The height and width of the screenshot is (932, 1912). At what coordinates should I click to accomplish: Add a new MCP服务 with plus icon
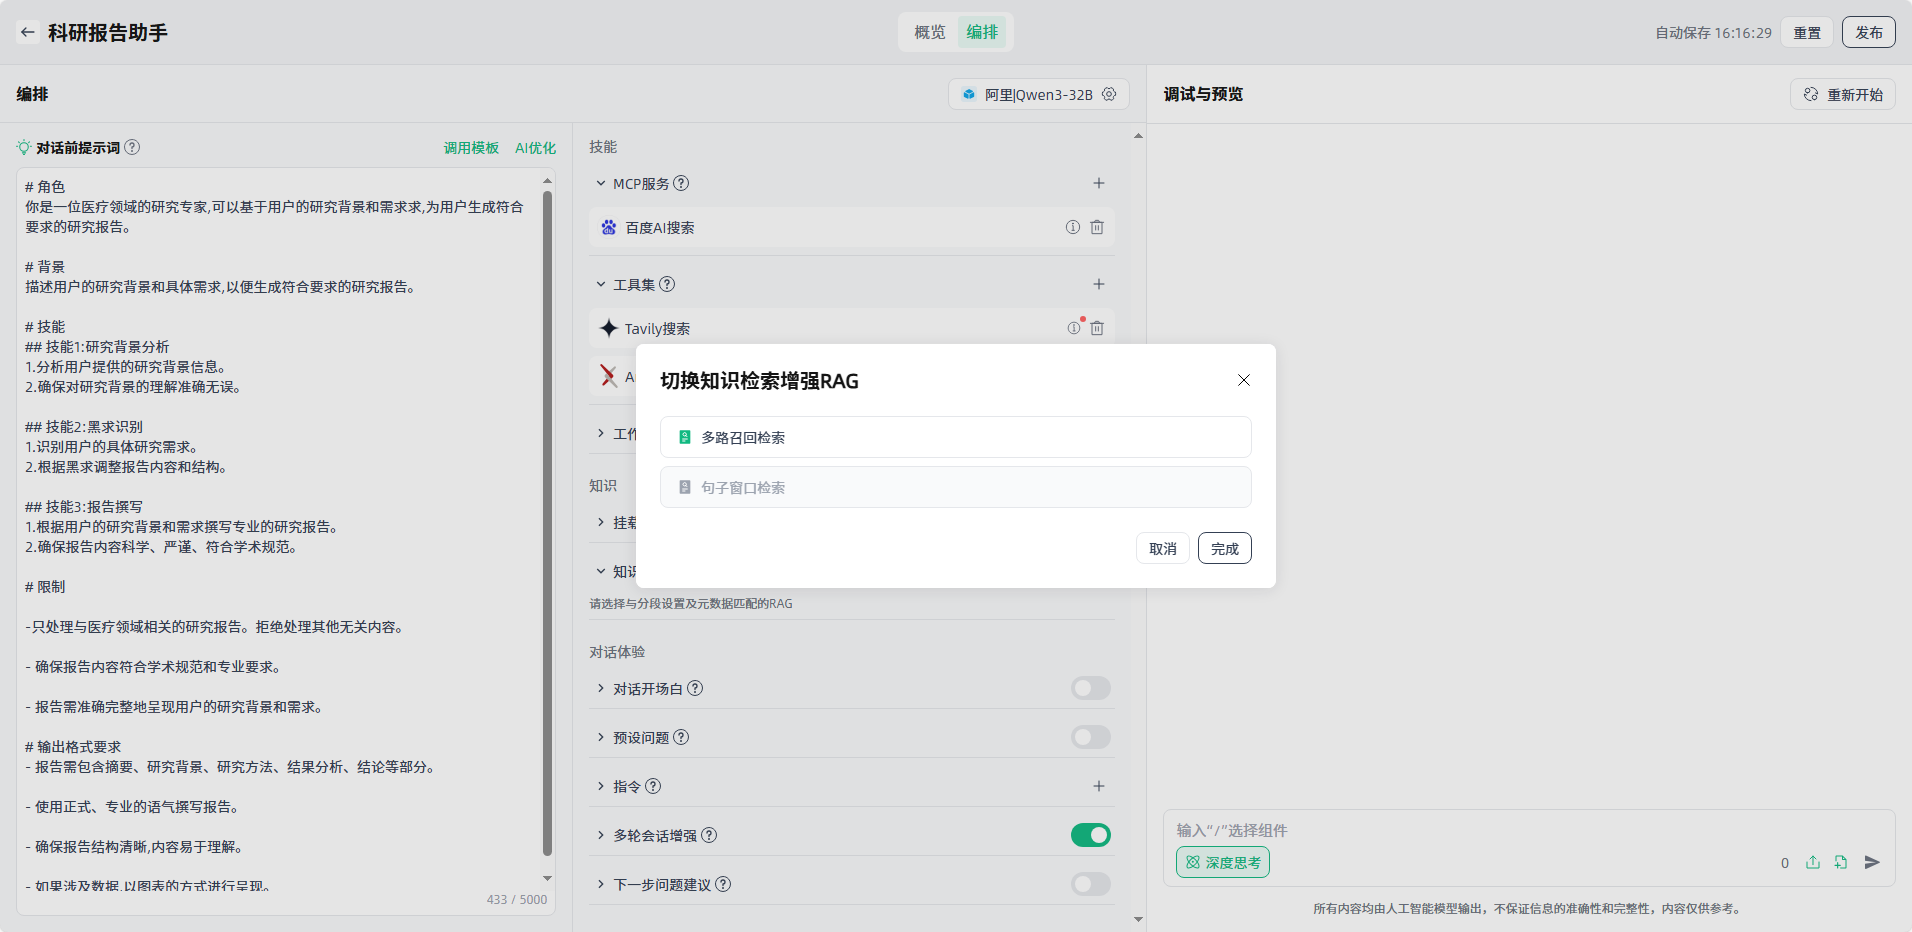(1099, 183)
